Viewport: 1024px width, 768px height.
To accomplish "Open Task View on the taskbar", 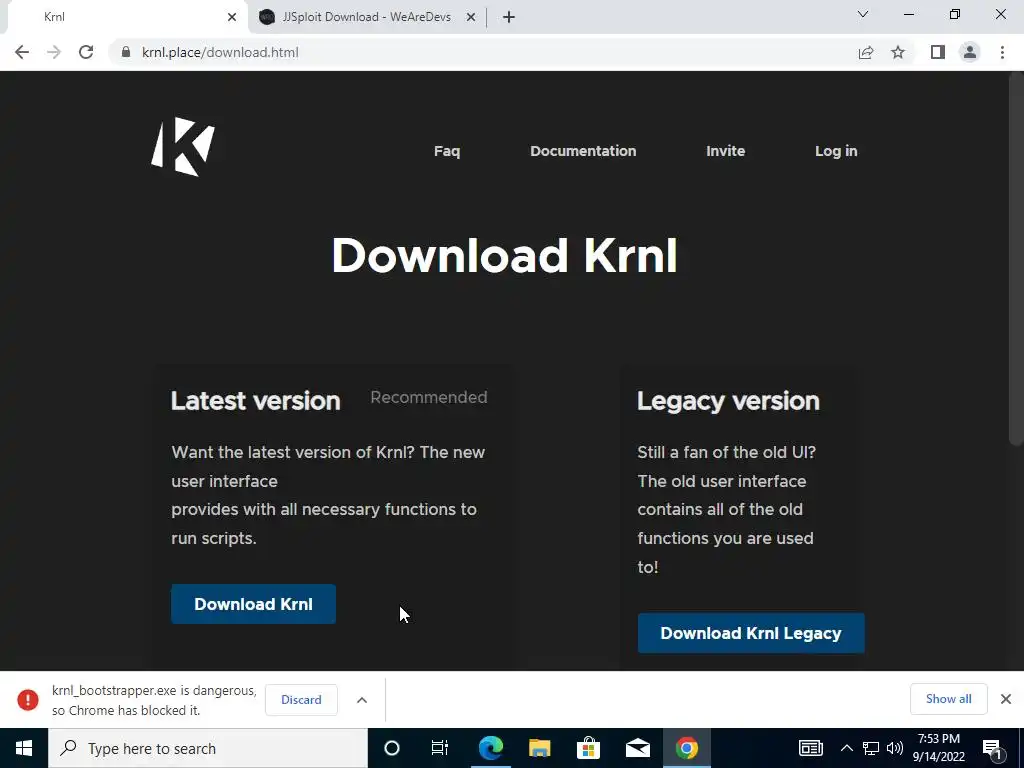I will click(x=440, y=748).
